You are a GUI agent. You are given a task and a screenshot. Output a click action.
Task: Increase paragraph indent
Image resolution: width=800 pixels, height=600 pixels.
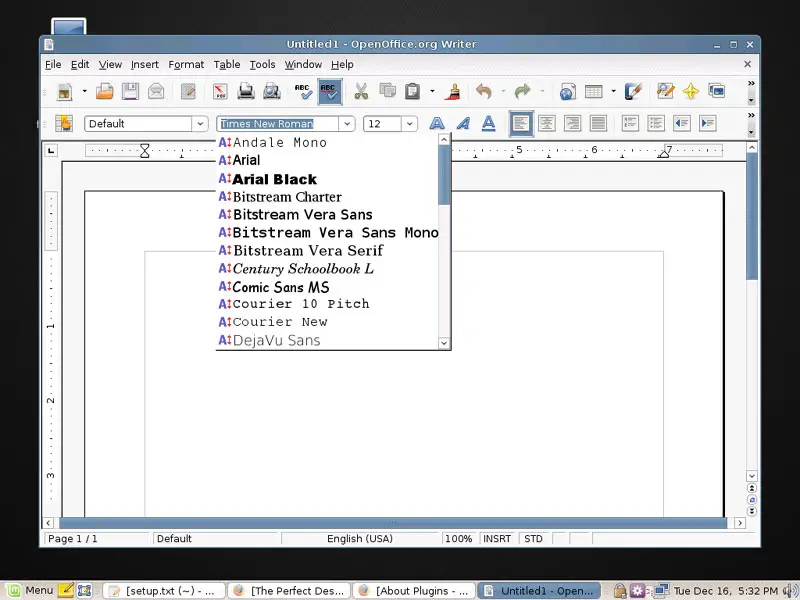click(x=708, y=123)
